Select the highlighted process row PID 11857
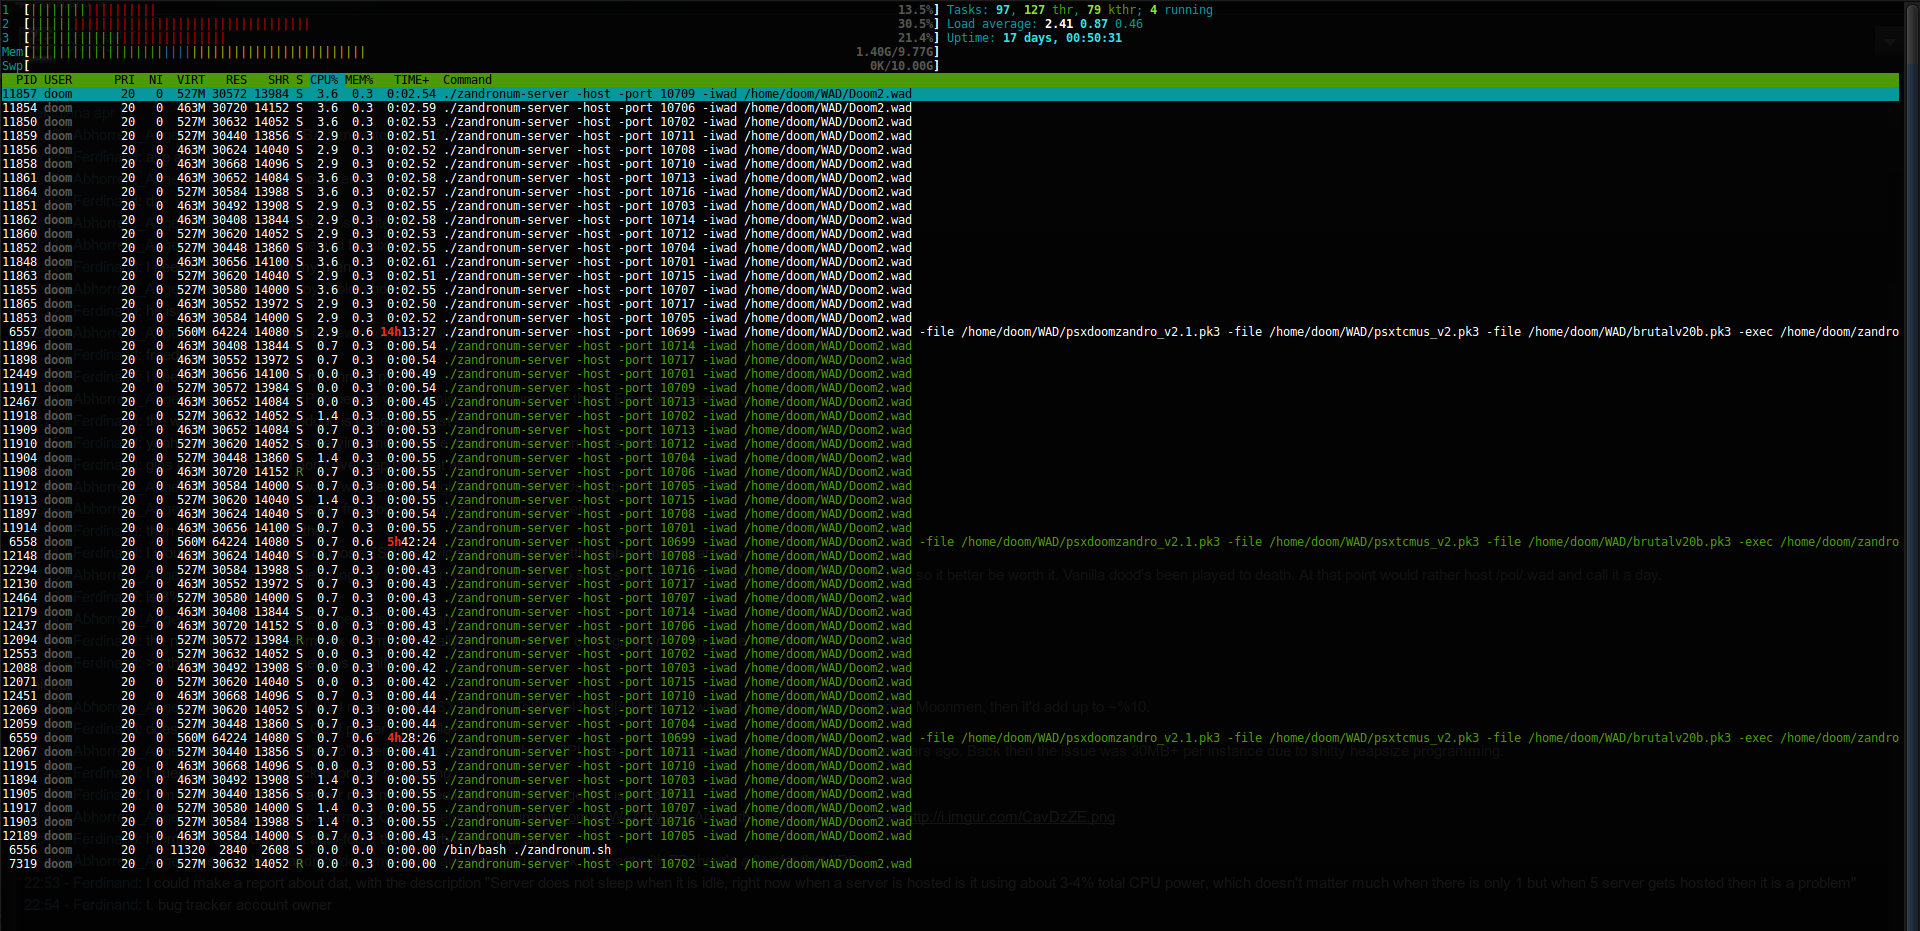The image size is (1920, 931). pos(500,94)
